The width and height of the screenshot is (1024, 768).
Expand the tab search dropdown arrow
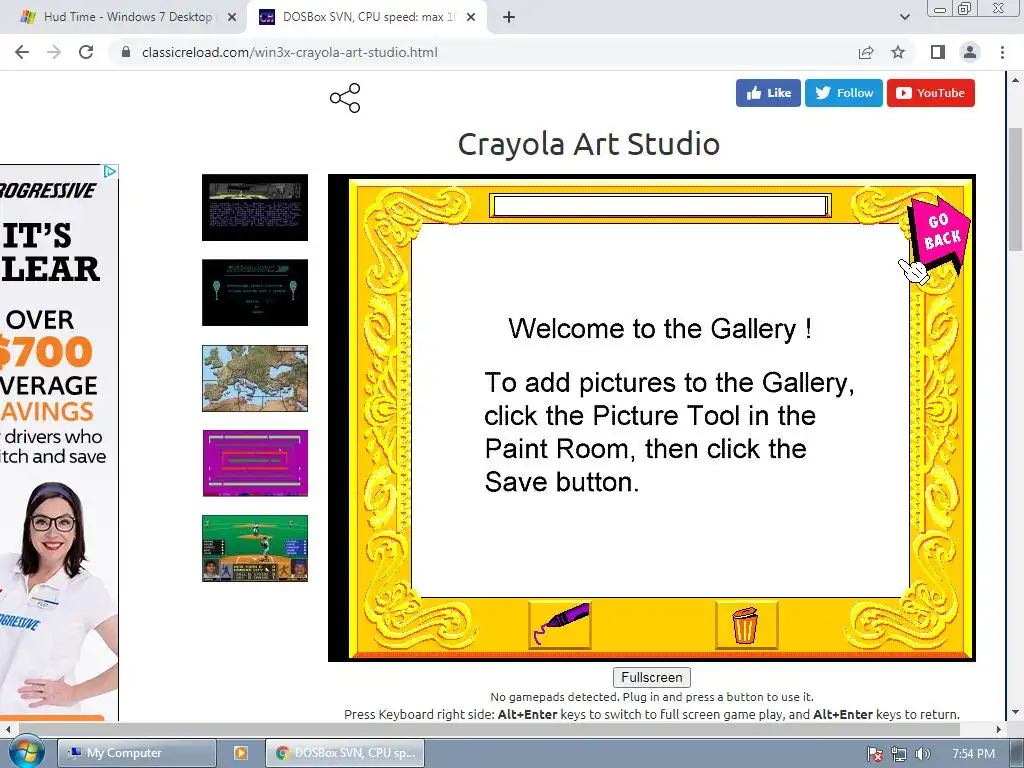(x=904, y=17)
